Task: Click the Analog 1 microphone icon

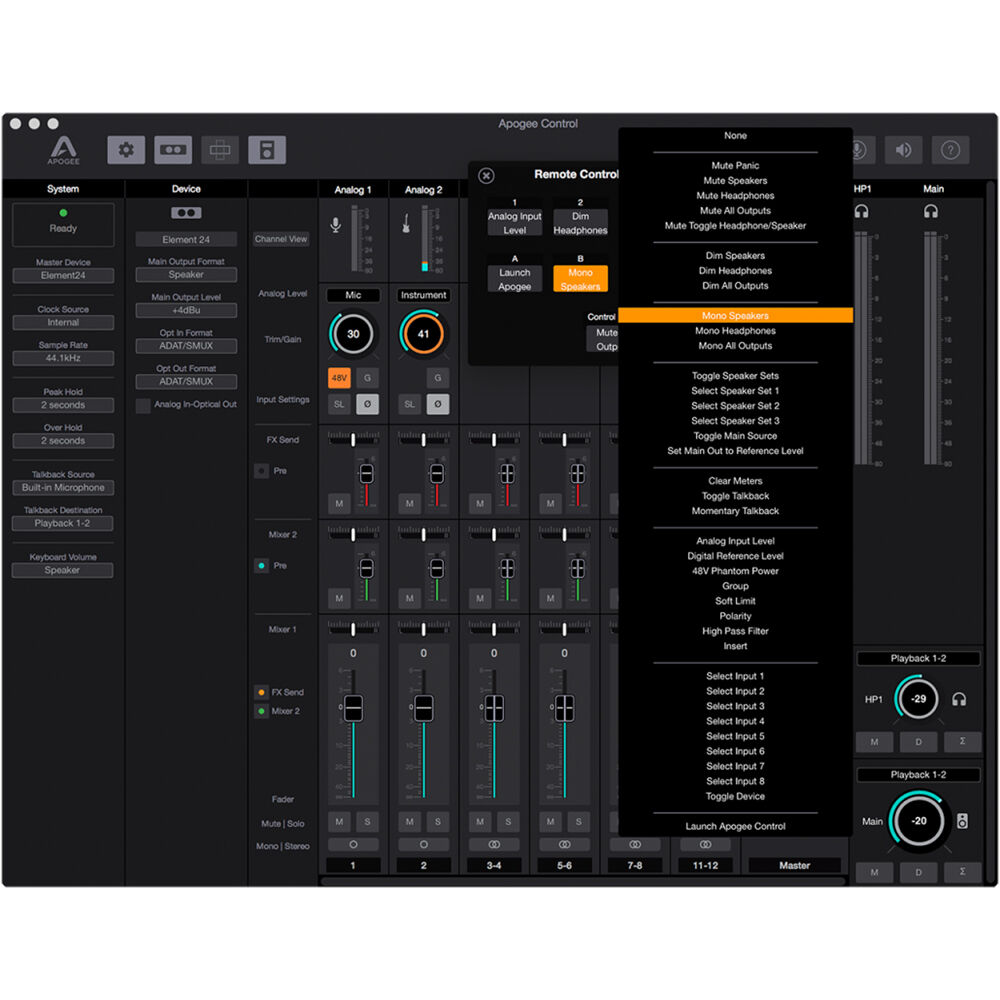Action: [336, 225]
